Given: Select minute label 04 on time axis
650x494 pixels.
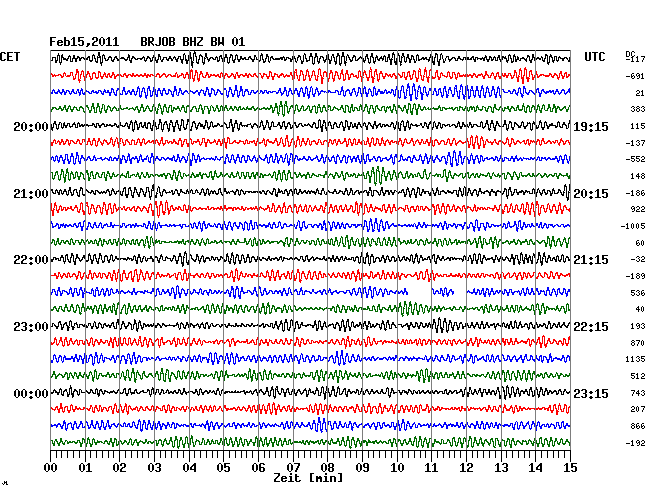Looking at the screenshot, I should pos(189,468).
